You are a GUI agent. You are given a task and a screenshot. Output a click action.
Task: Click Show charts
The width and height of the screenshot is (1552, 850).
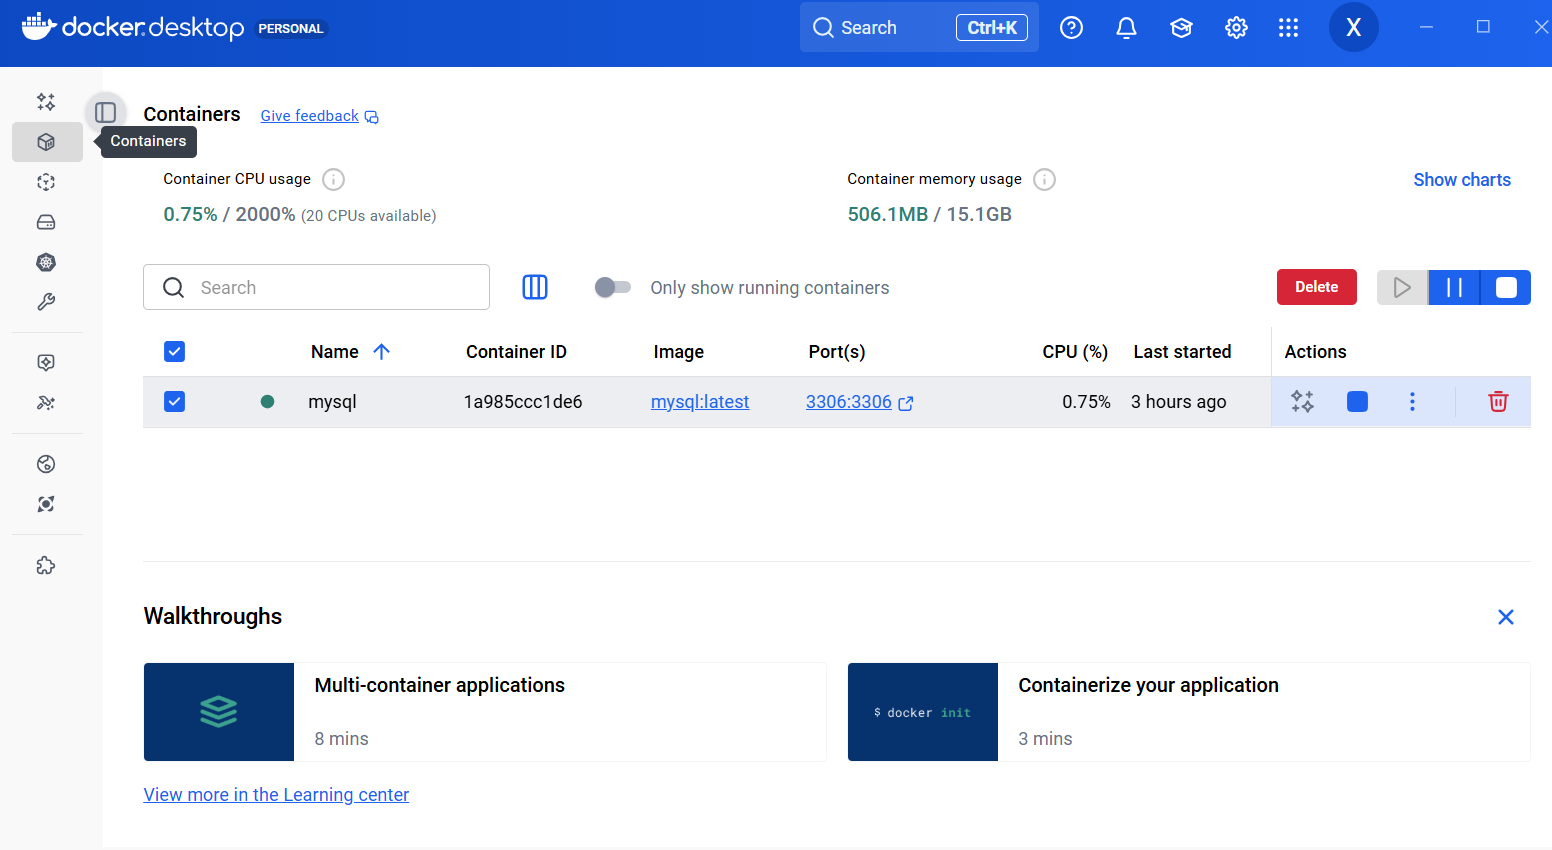(x=1462, y=180)
